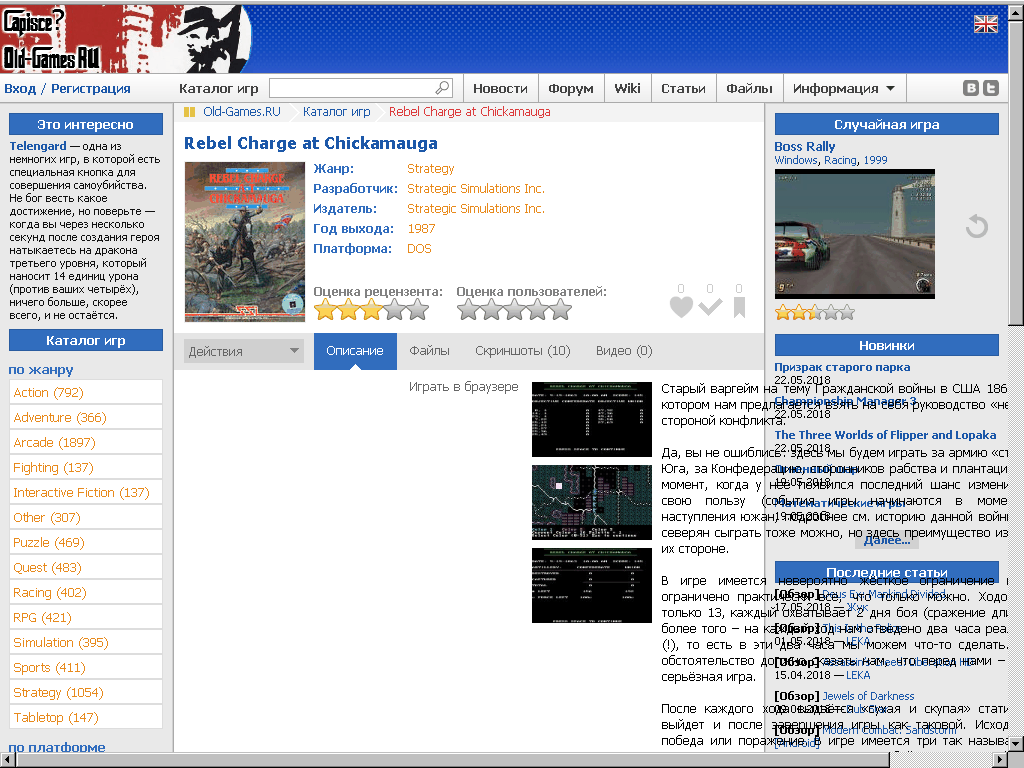Browse the Adventure (366) genre
The image size is (1024, 768).
point(86,417)
